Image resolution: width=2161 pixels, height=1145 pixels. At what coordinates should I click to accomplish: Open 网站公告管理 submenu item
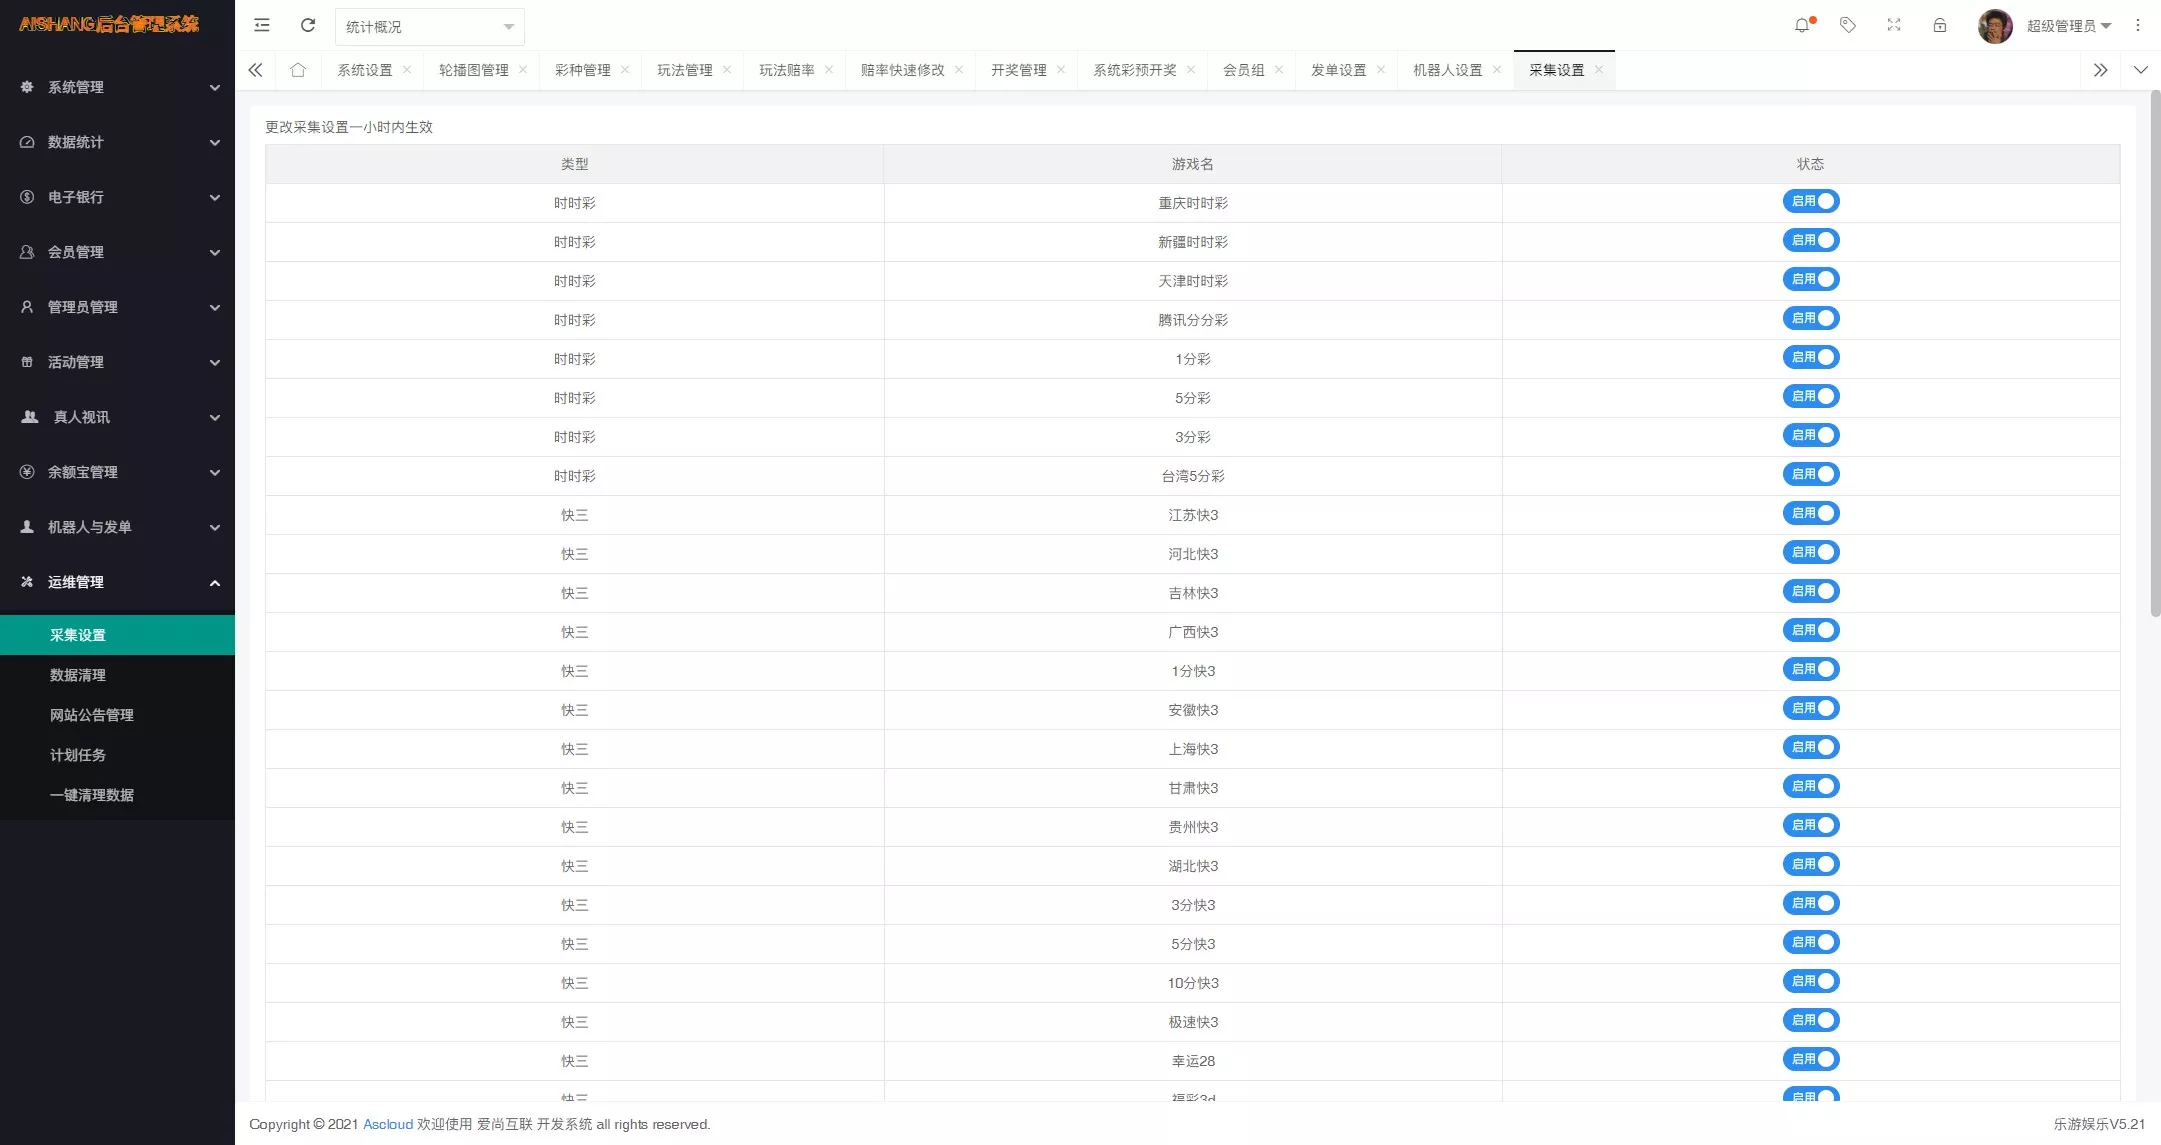(117, 715)
